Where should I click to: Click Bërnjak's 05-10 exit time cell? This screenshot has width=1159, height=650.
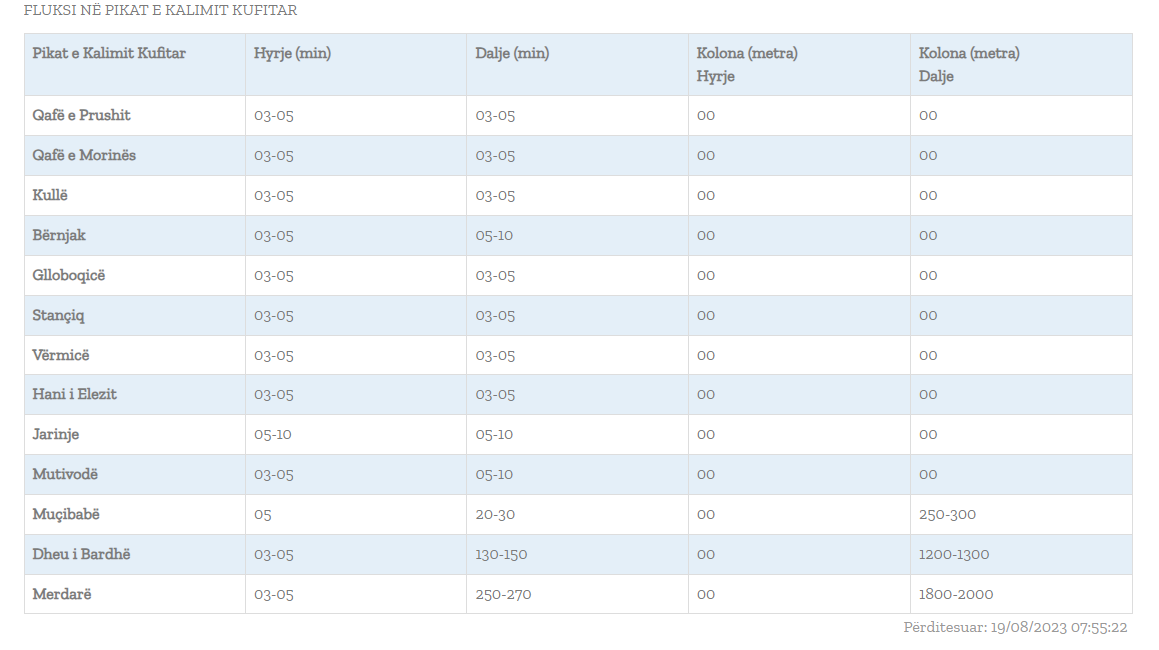pyautogui.click(x=494, y=235)
